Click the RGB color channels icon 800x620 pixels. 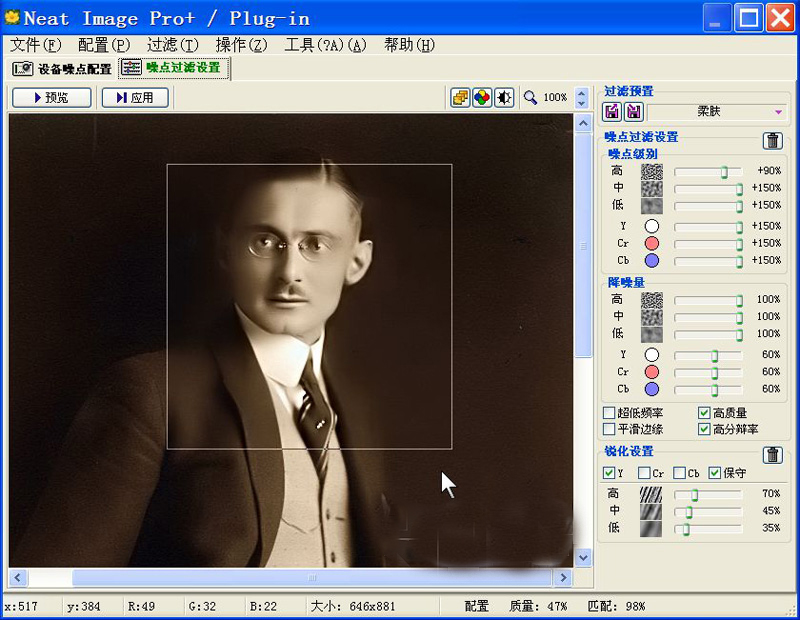(482, 98)
